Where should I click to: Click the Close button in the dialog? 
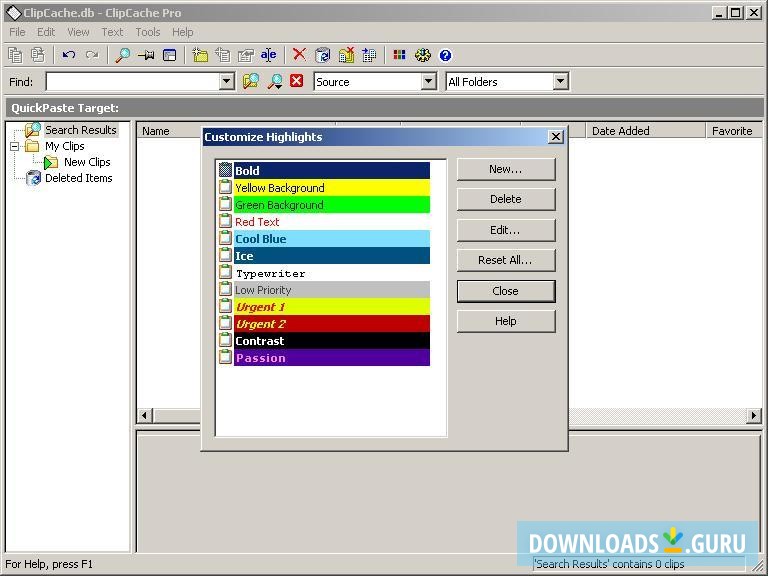click(x=506, y=291)
